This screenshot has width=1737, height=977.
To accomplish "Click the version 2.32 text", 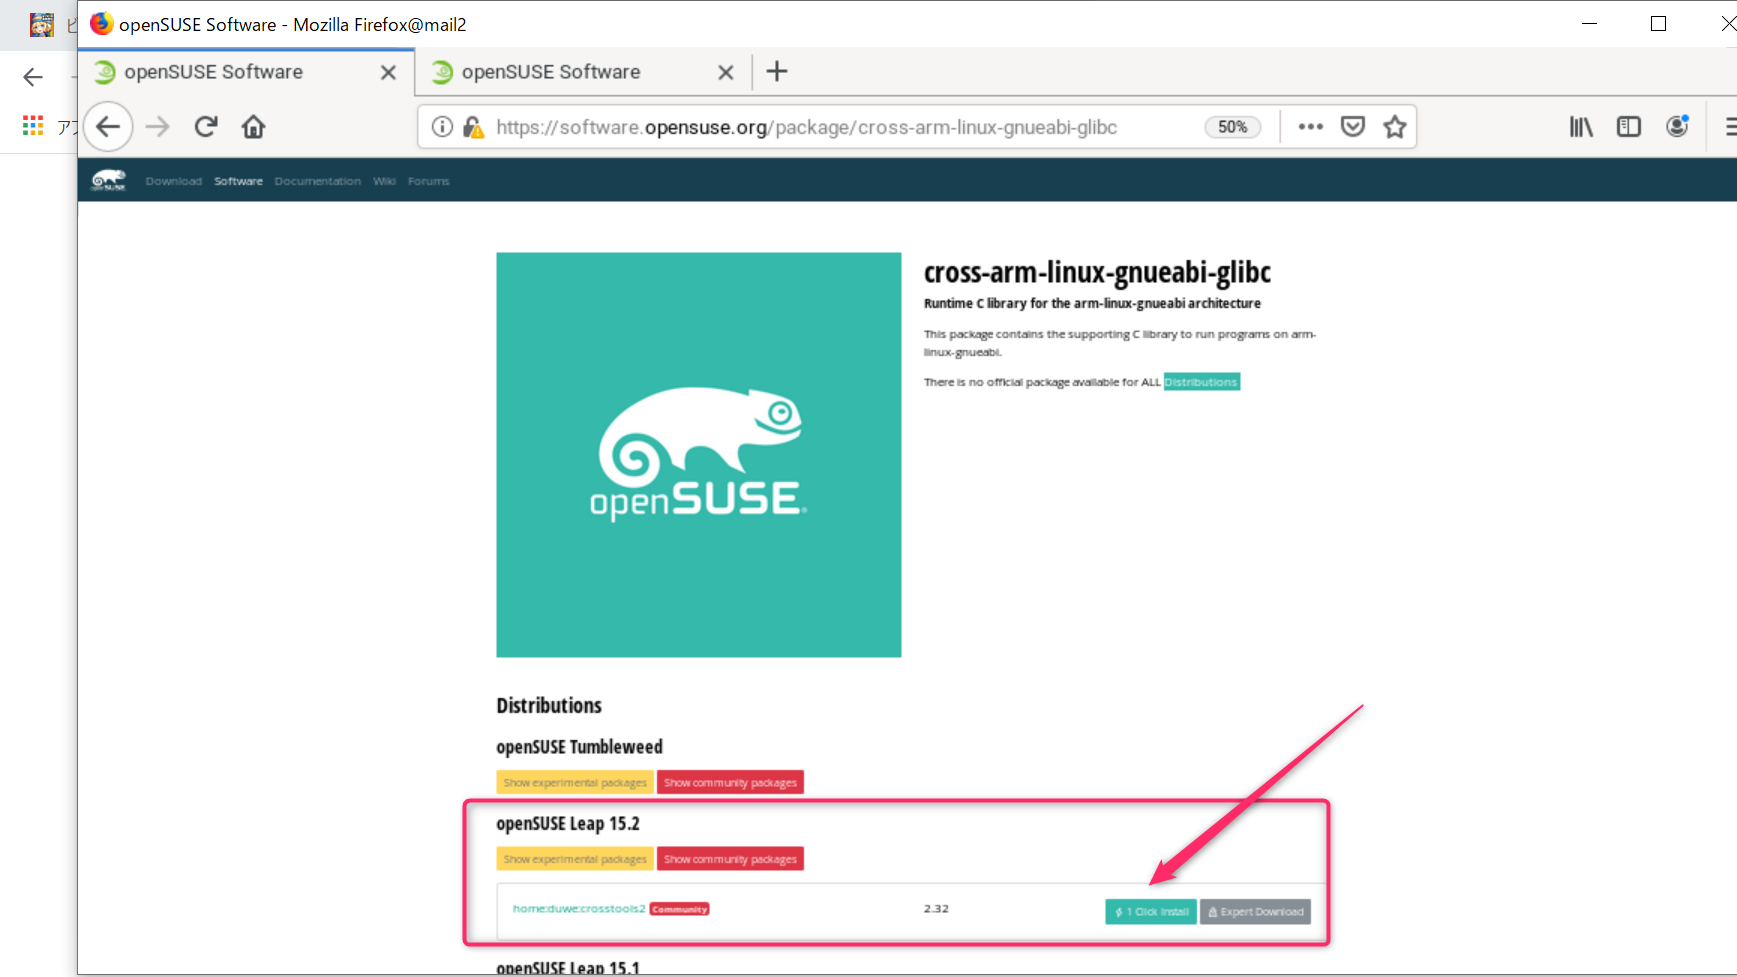I will (936, 909).
